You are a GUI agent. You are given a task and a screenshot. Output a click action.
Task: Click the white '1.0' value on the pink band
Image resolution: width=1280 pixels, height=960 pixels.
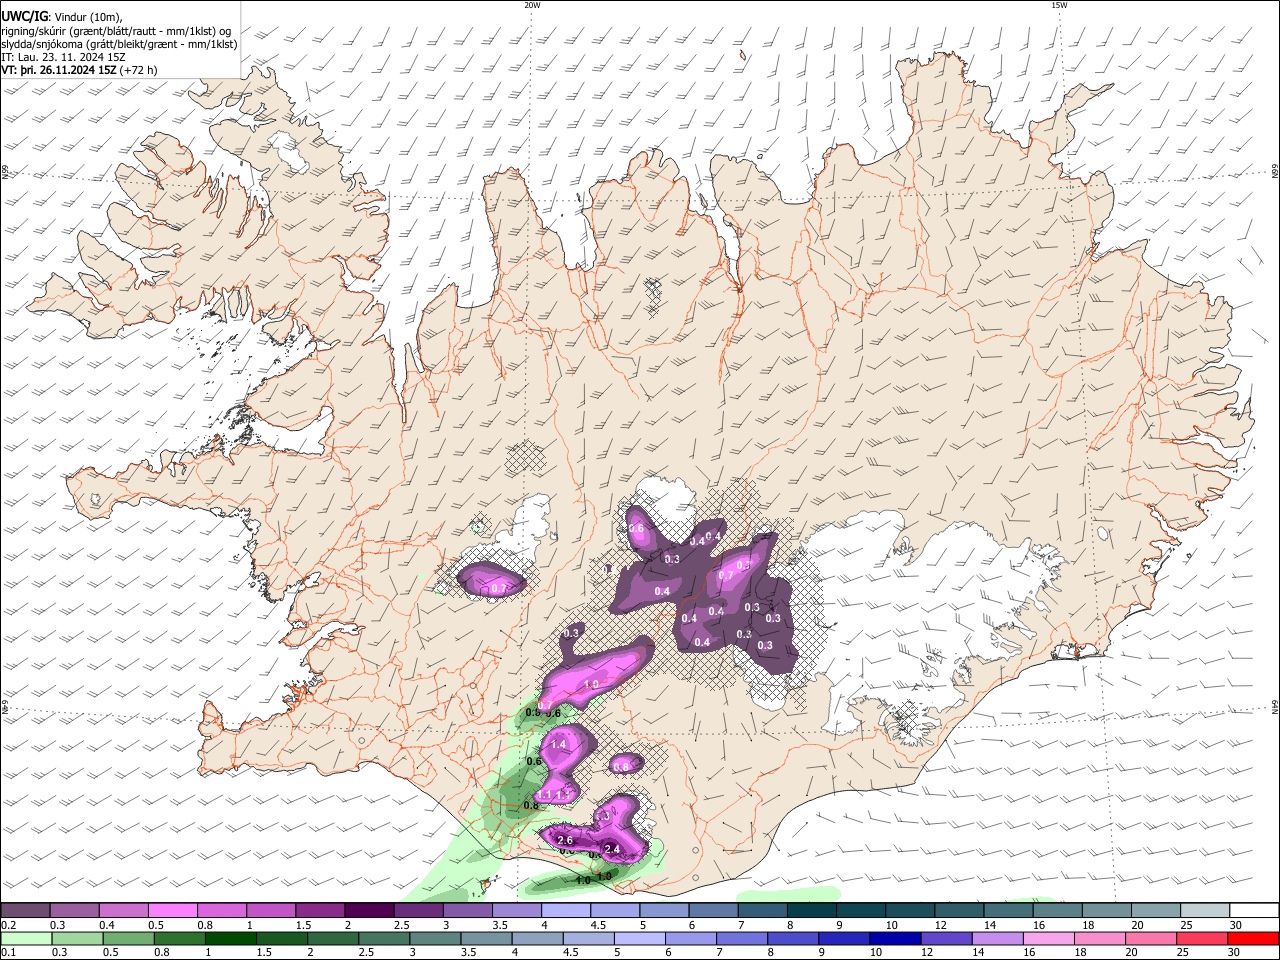pos(590,684)
